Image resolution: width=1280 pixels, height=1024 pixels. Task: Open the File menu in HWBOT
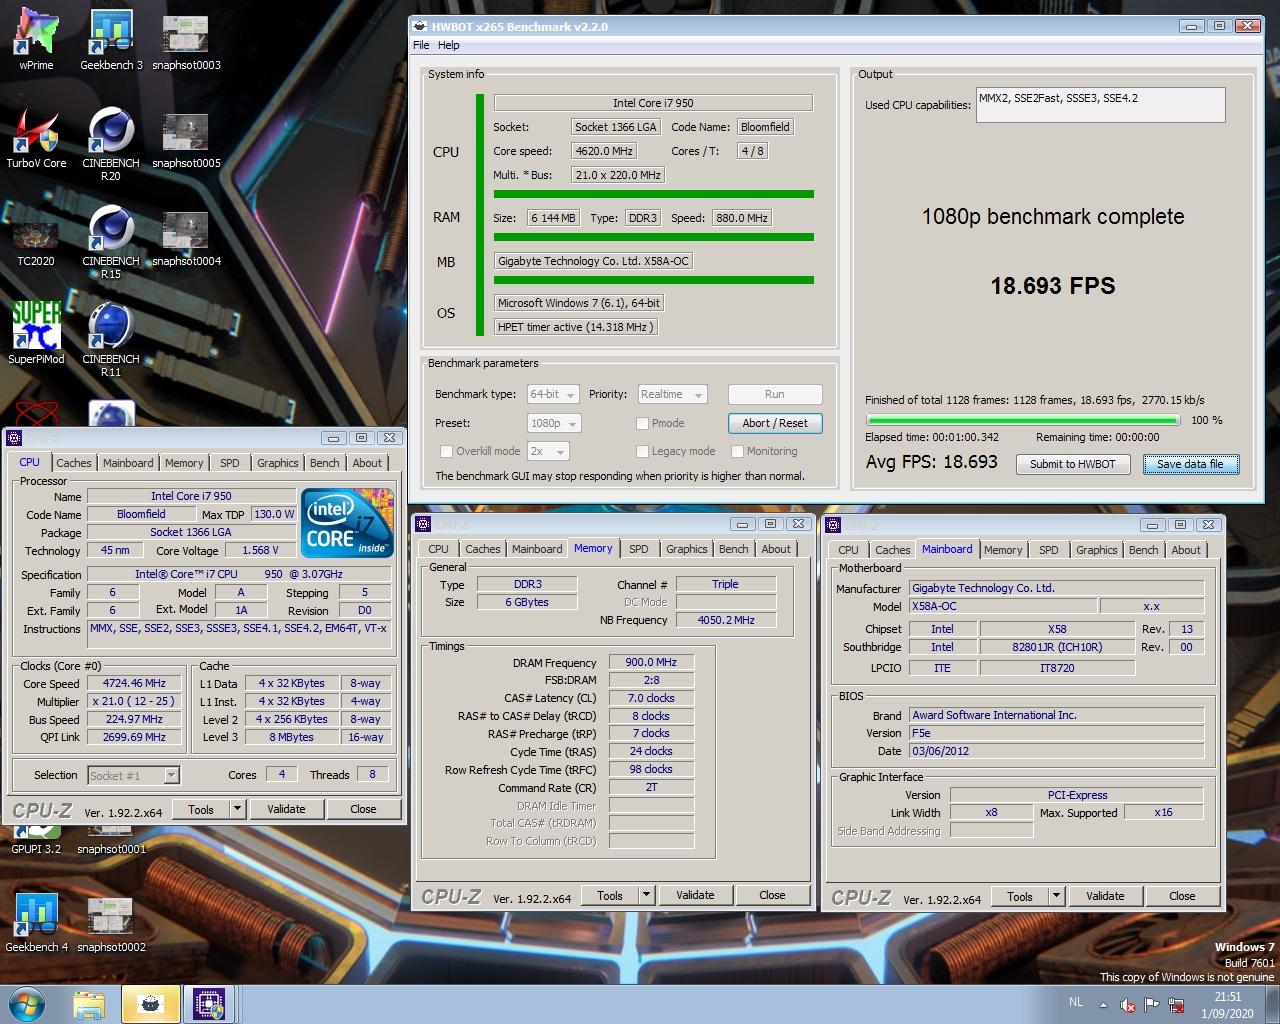coord(421,45)
